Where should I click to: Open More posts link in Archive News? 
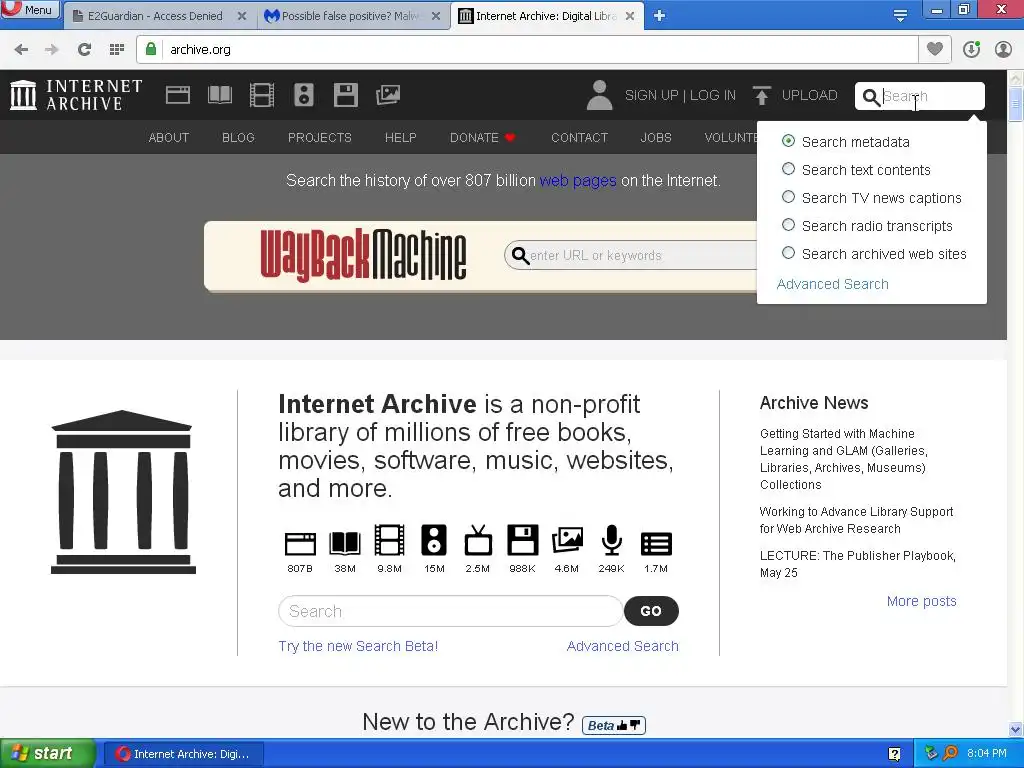tap(921, 601)
